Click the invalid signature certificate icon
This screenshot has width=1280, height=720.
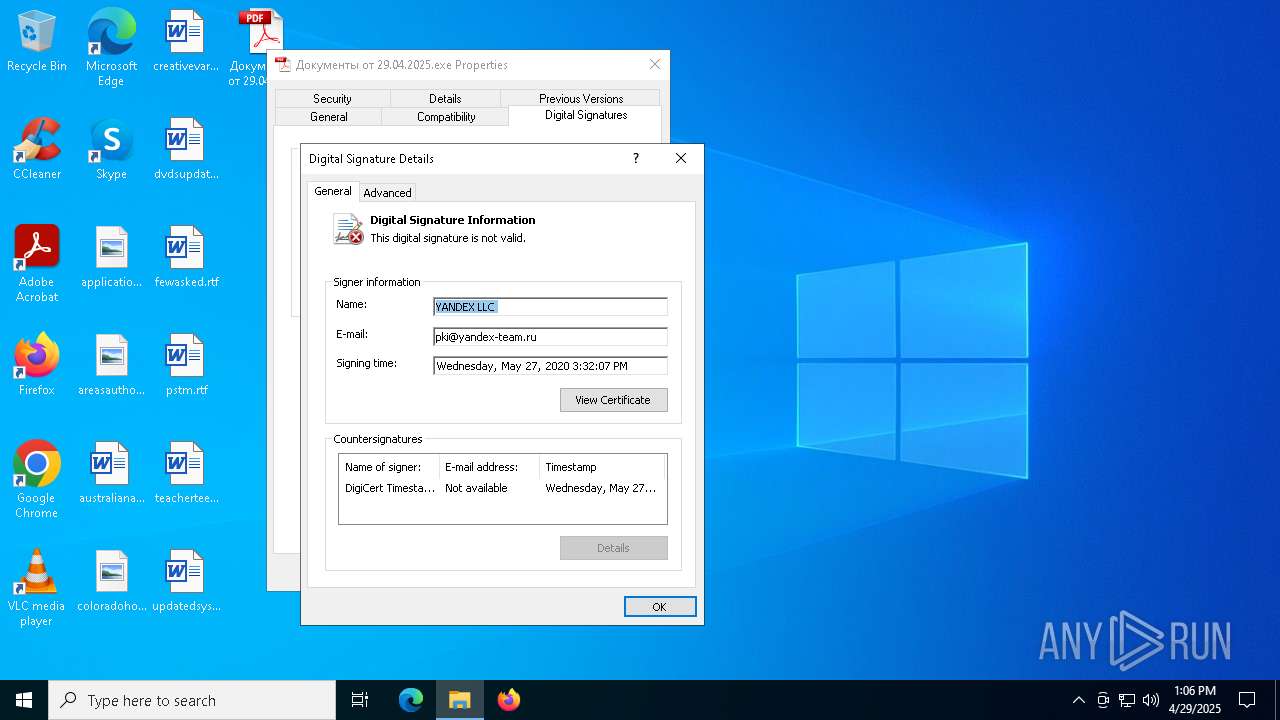(348, 229)
